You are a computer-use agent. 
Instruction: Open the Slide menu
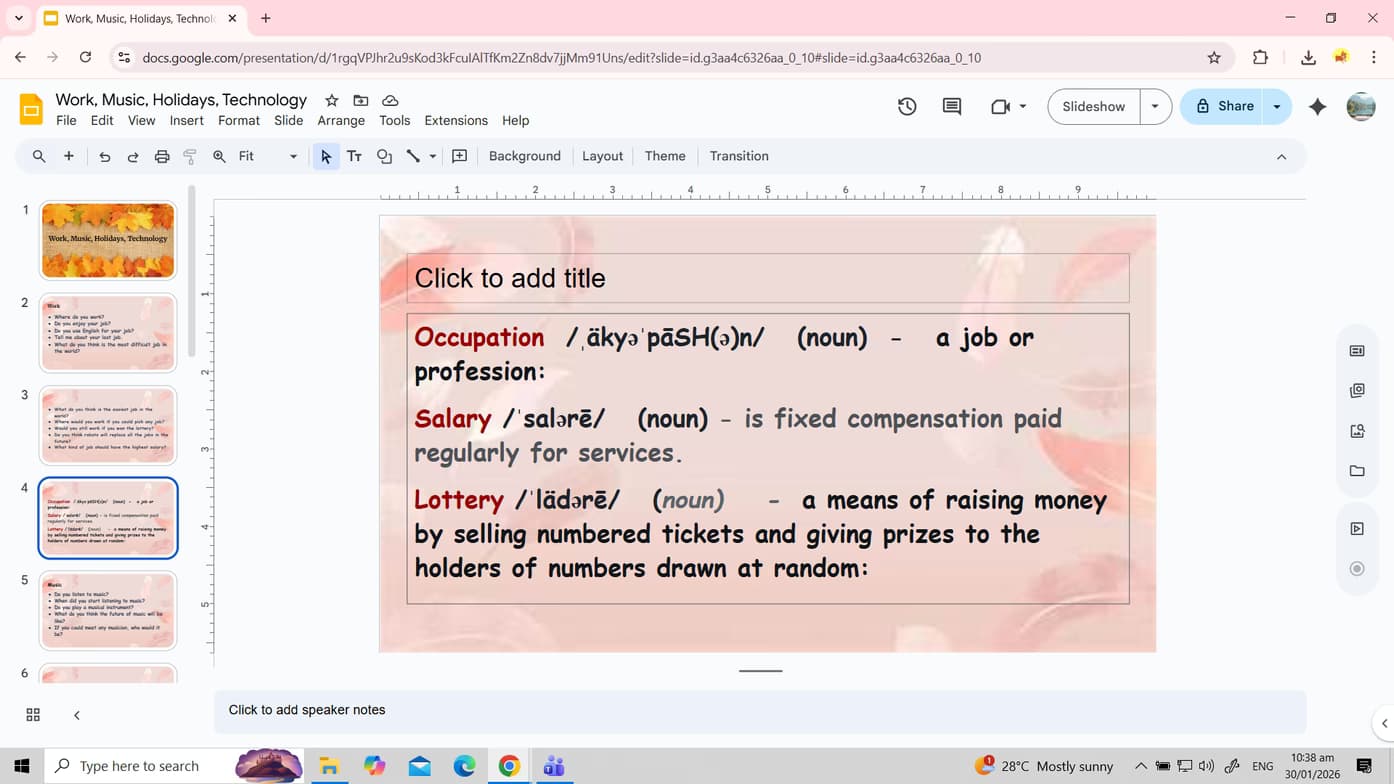point(288,120)
